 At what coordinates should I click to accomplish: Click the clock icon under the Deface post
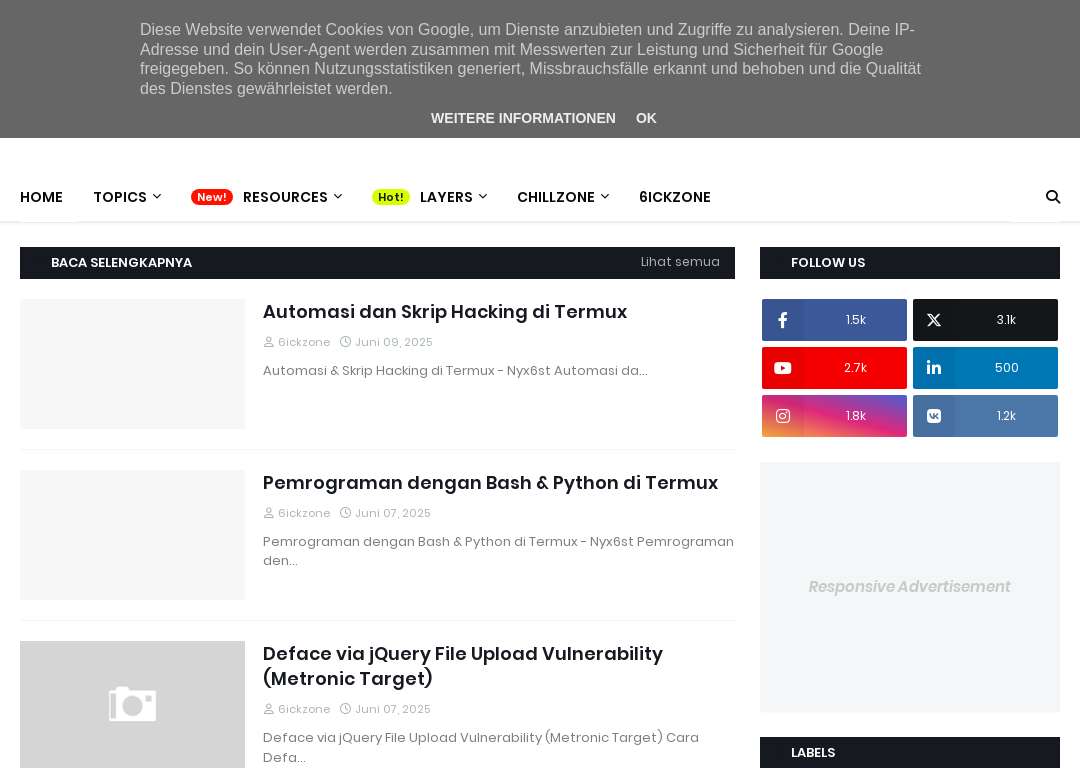tap(346, 709)
